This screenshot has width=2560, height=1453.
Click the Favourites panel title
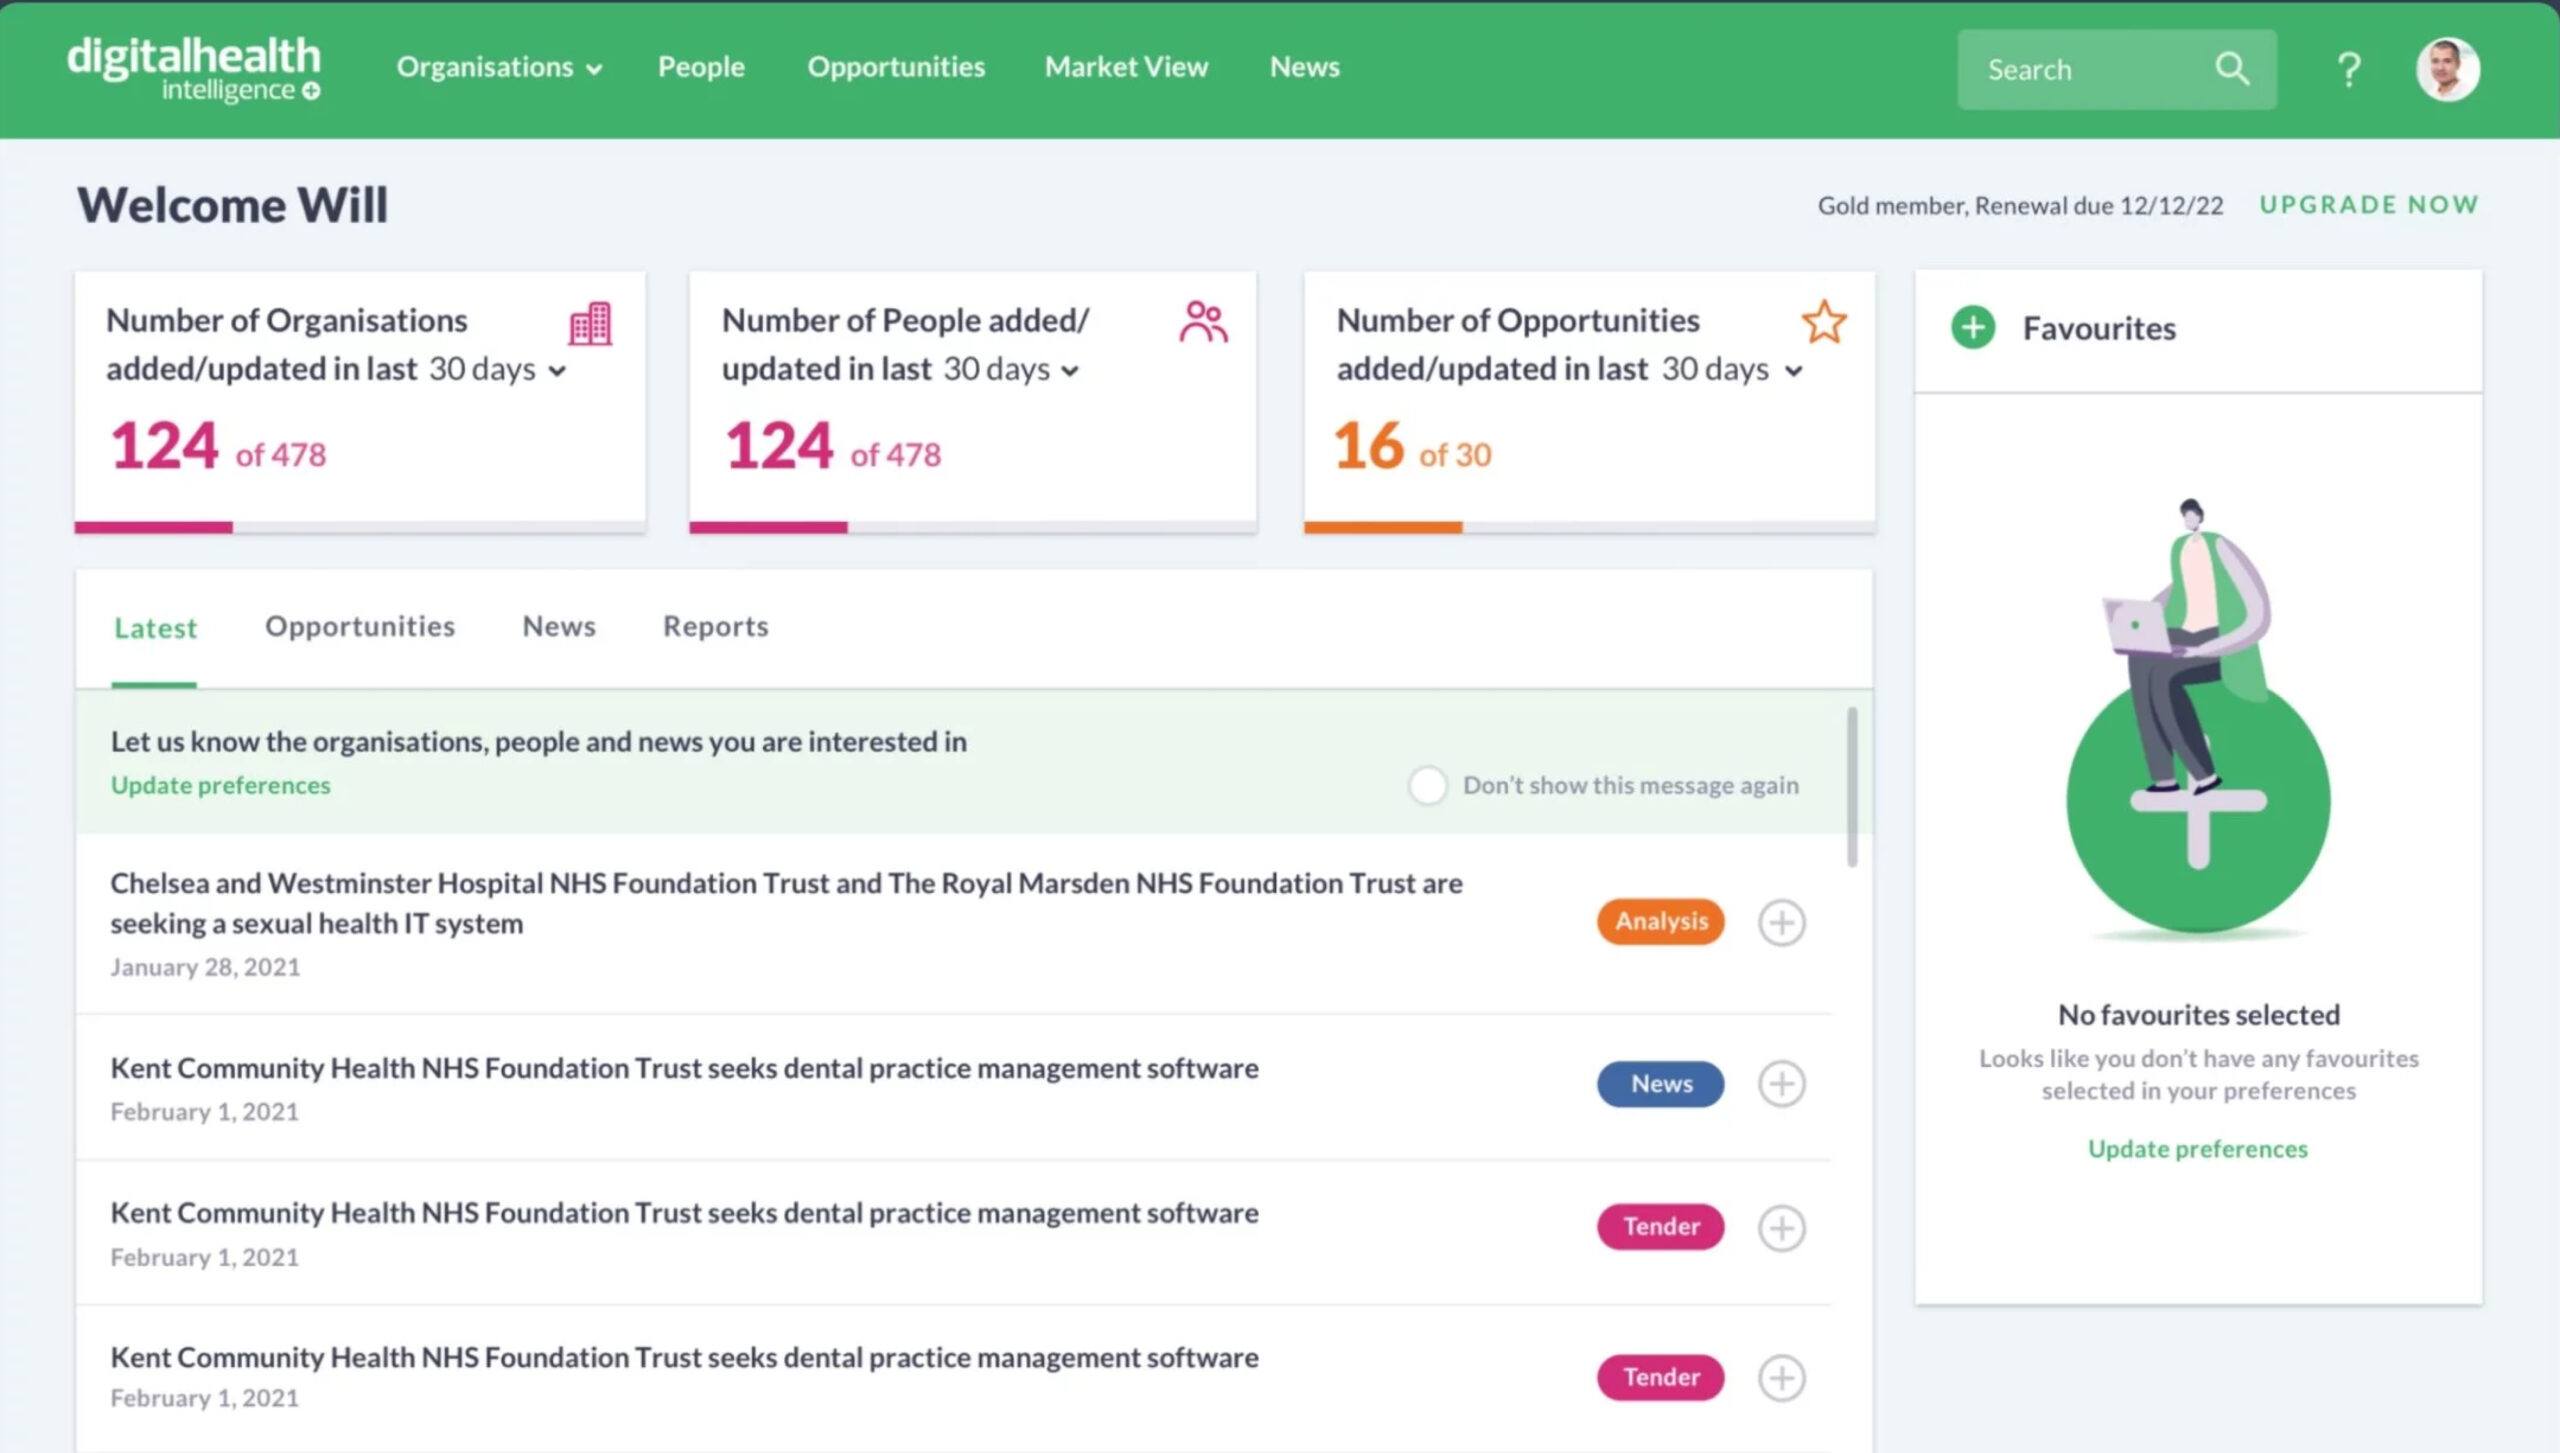[x=2099, y=328]
